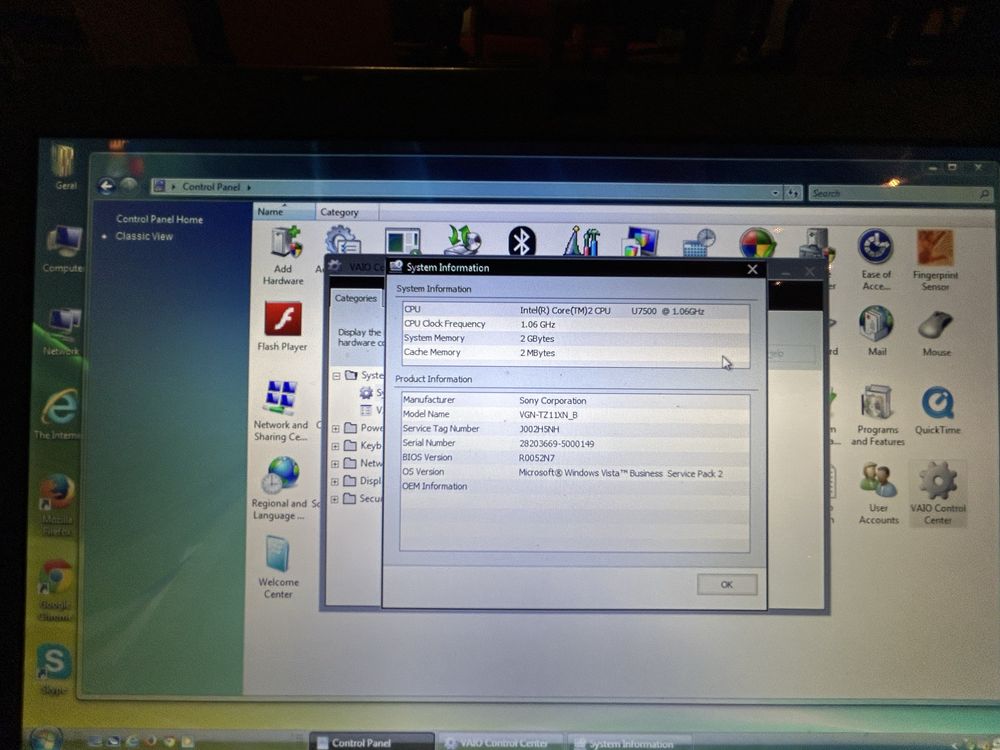This screenshot has width=1000, height=750.
Task: Select the CPU Intel Core2 U7500 row
Action: (x=576, y=310)
